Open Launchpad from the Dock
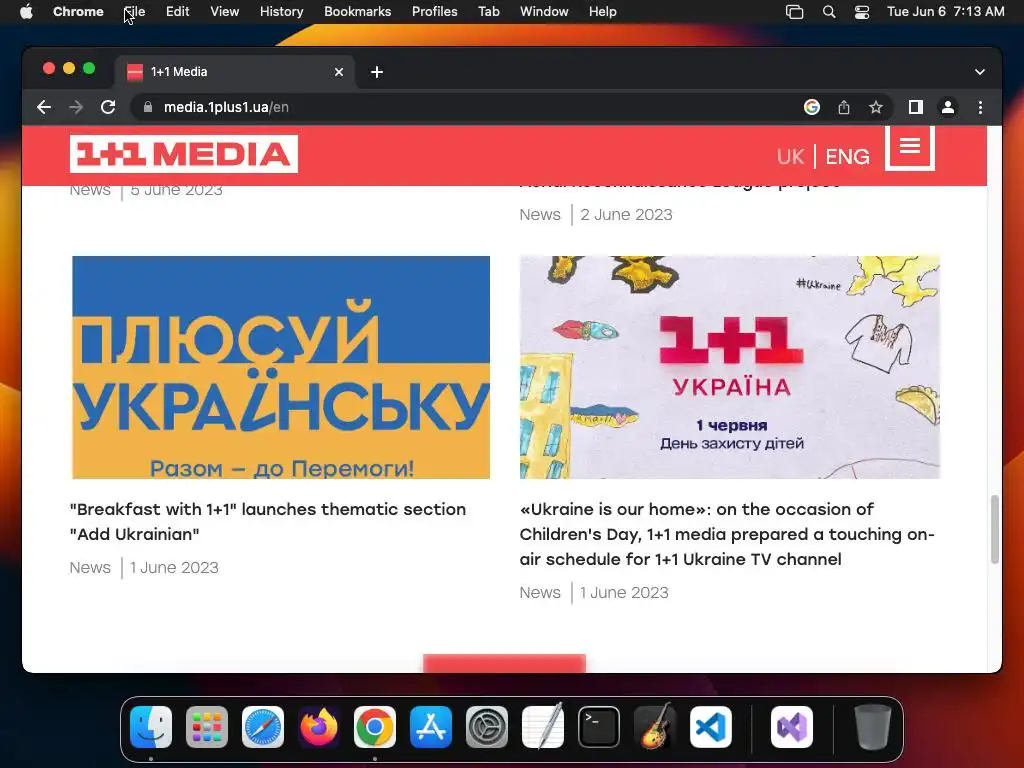The width and height of the screenshot is (1024, 768). click(207, 727)
